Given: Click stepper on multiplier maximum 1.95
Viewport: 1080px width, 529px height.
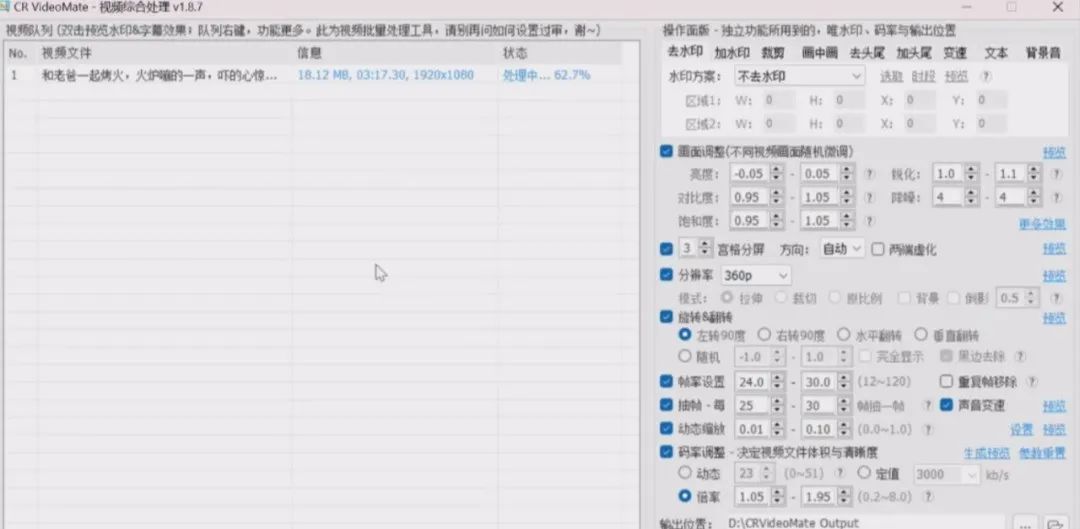Looking at the screenshot, I should pyautogui.click(x=845, y=497).
